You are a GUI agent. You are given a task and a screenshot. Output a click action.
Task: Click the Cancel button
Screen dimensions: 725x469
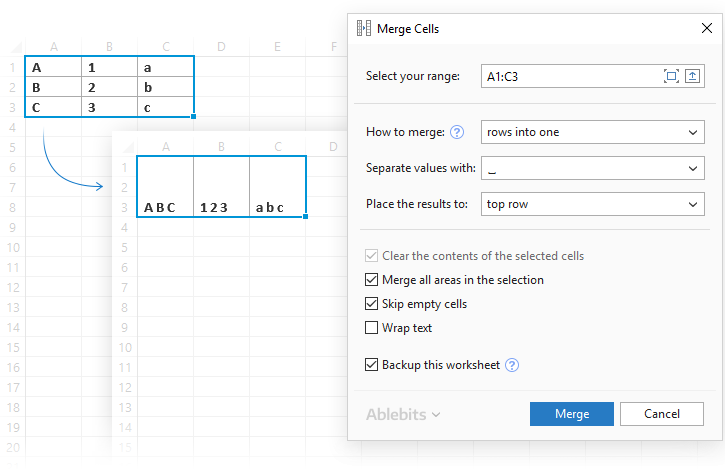[x=661, y=414]
